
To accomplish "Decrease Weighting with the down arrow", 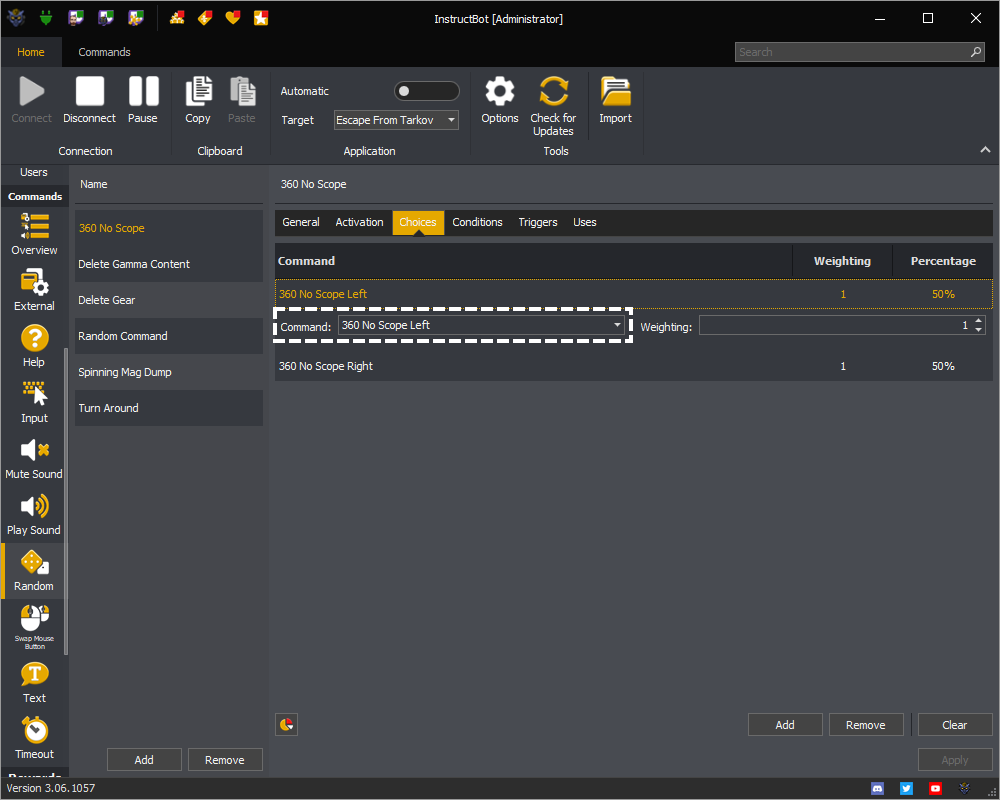I will point(978,330).
